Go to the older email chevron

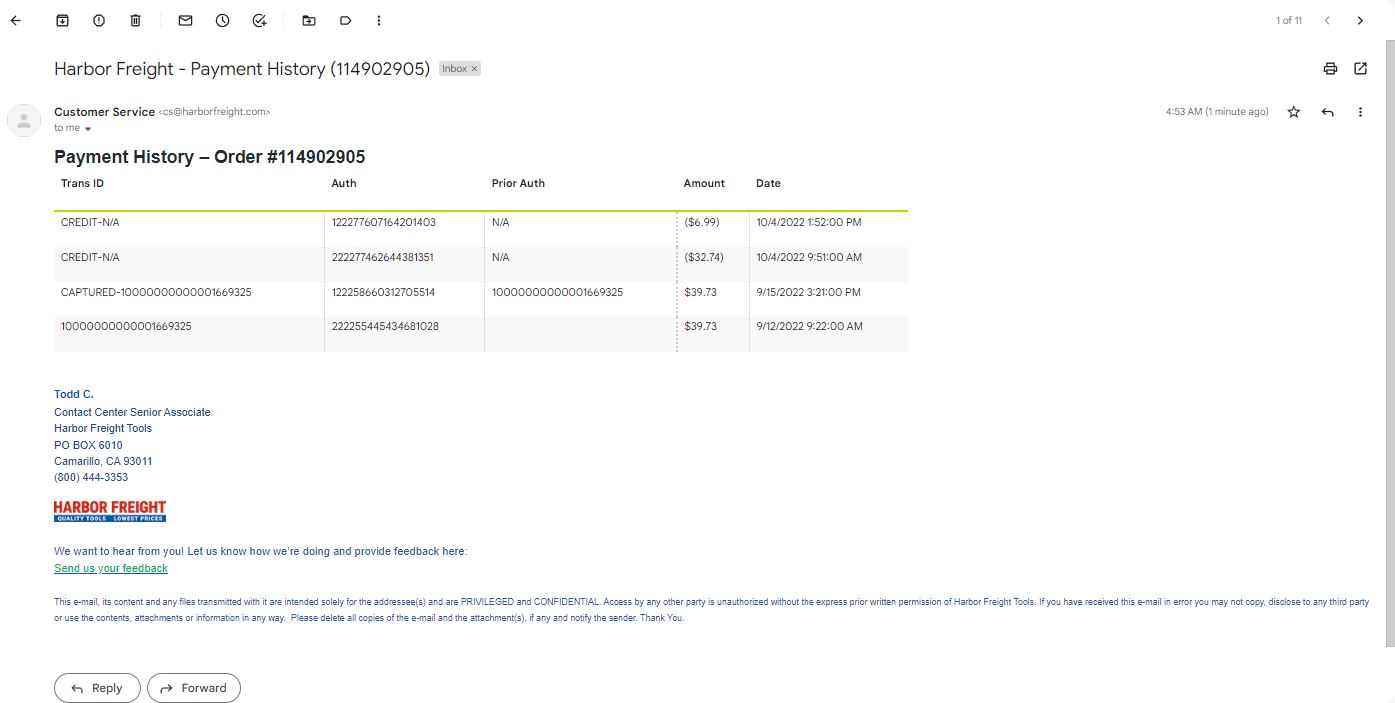coord(1360,20)
